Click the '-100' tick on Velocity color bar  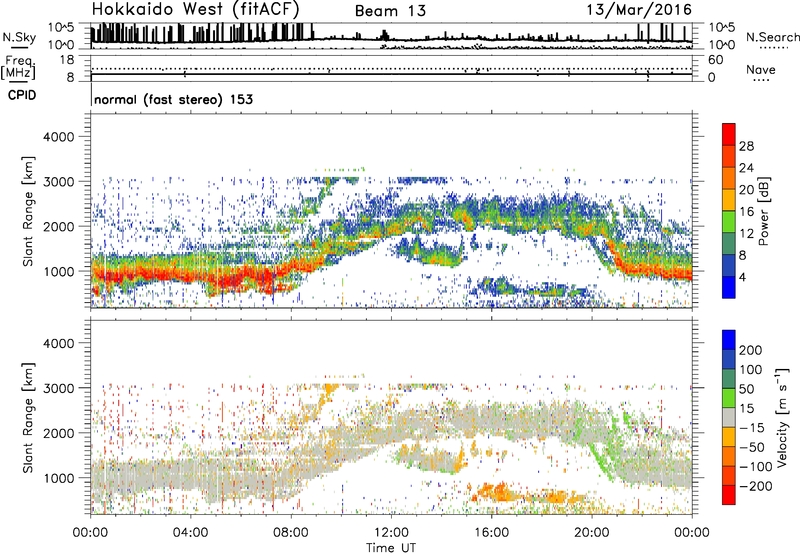756,467
